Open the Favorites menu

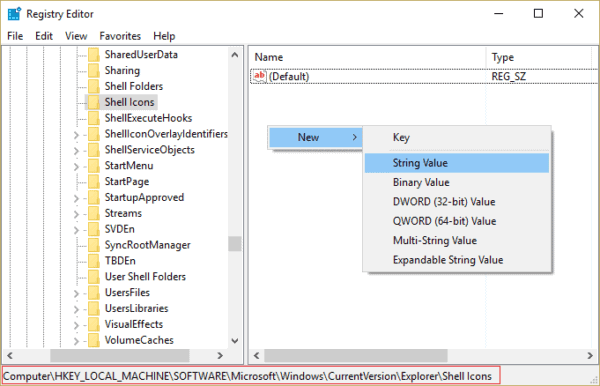[120, 36]
